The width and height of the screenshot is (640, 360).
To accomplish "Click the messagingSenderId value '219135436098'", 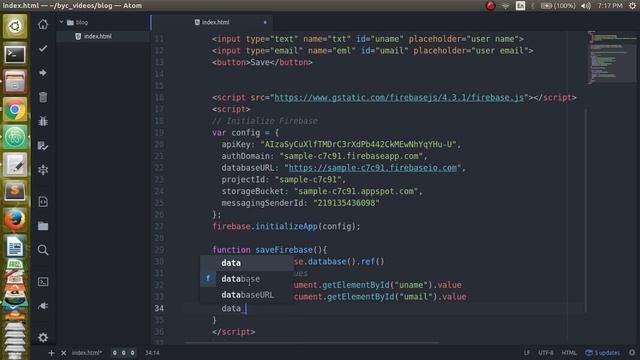I will [x=346, y=203].
